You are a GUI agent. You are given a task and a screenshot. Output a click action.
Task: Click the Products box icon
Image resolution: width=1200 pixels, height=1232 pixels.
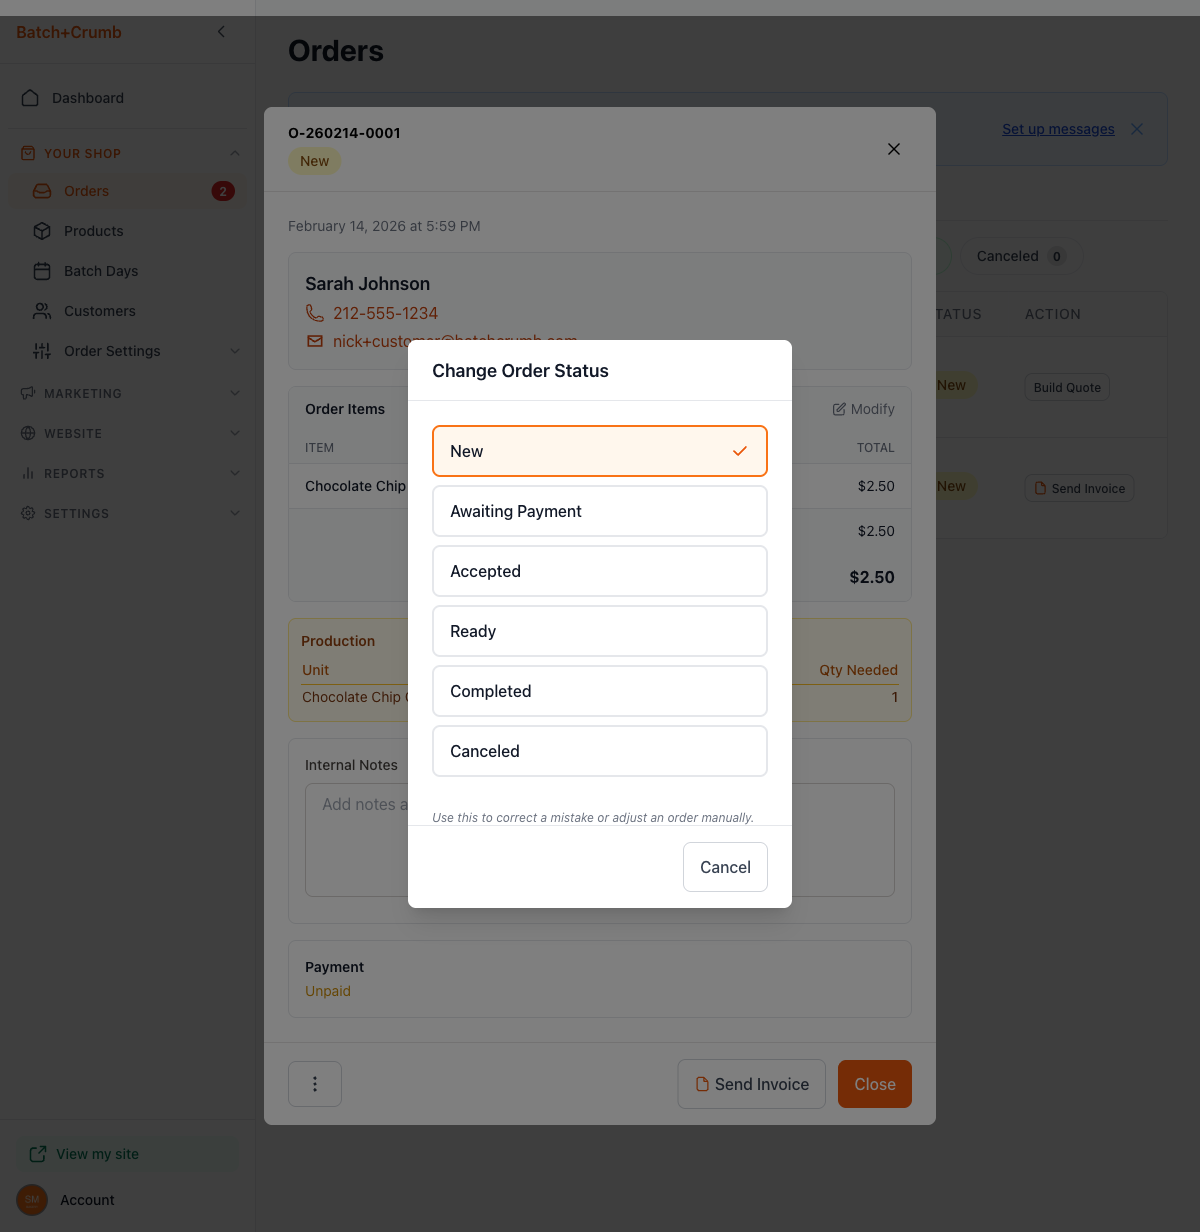tap(42, 231)
